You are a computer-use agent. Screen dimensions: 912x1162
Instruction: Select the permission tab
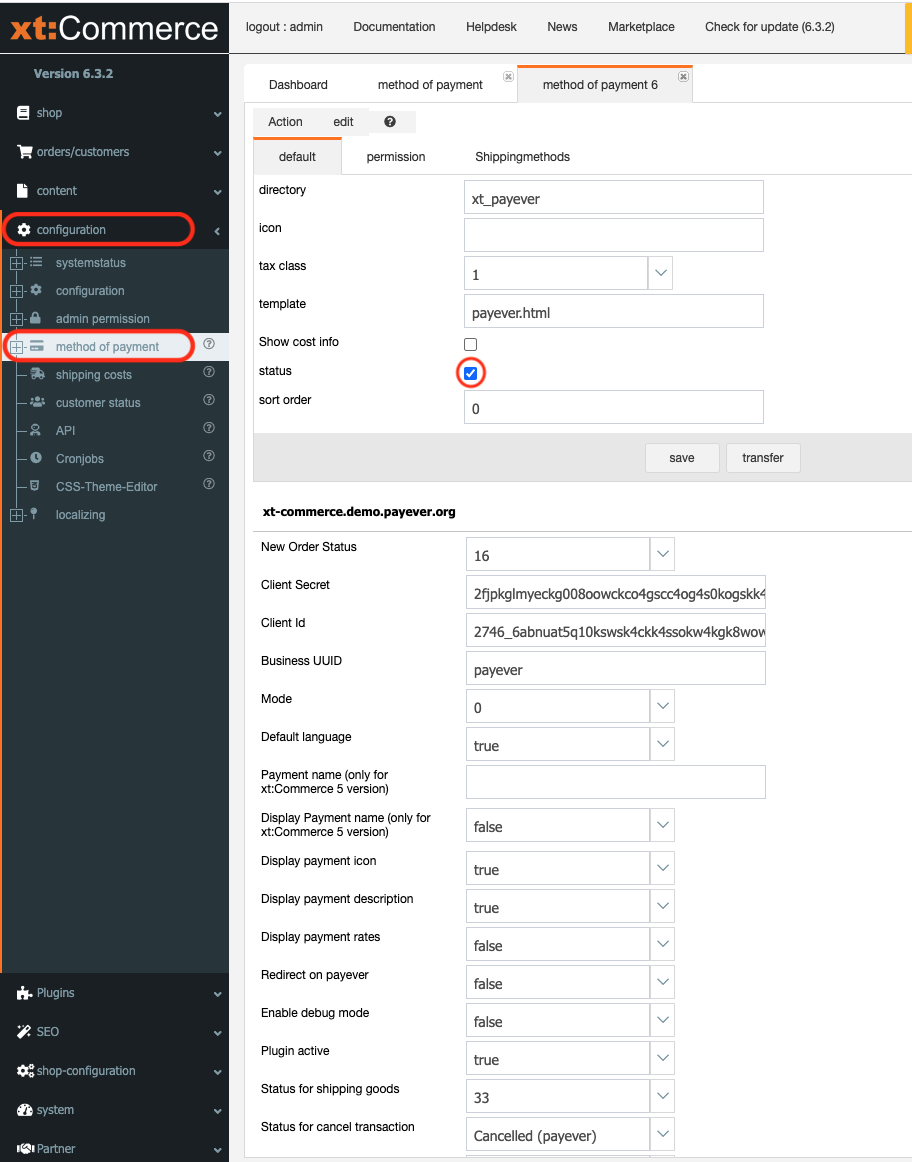pos(396,156)
